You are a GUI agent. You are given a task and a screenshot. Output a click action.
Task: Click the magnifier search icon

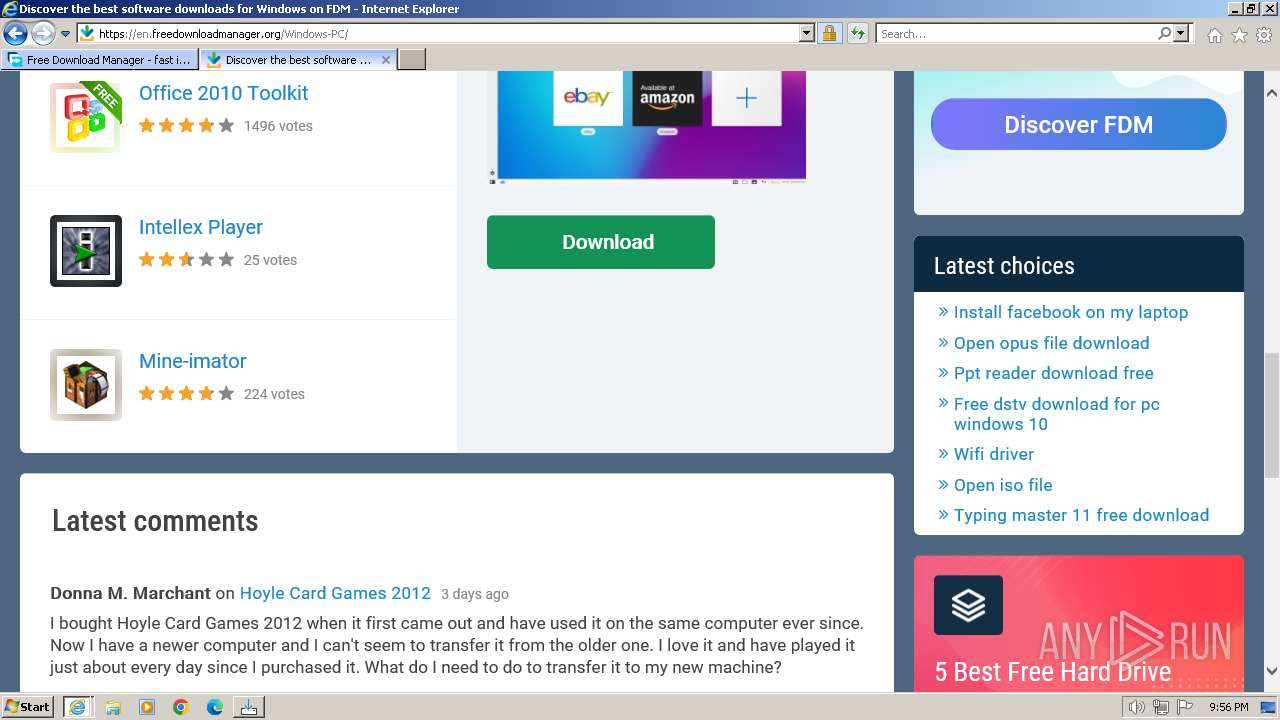click(x=1164, y=33)
